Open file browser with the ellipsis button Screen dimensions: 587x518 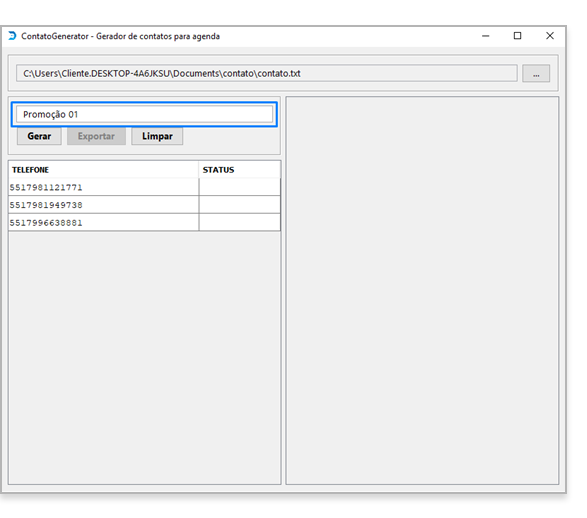536,73
